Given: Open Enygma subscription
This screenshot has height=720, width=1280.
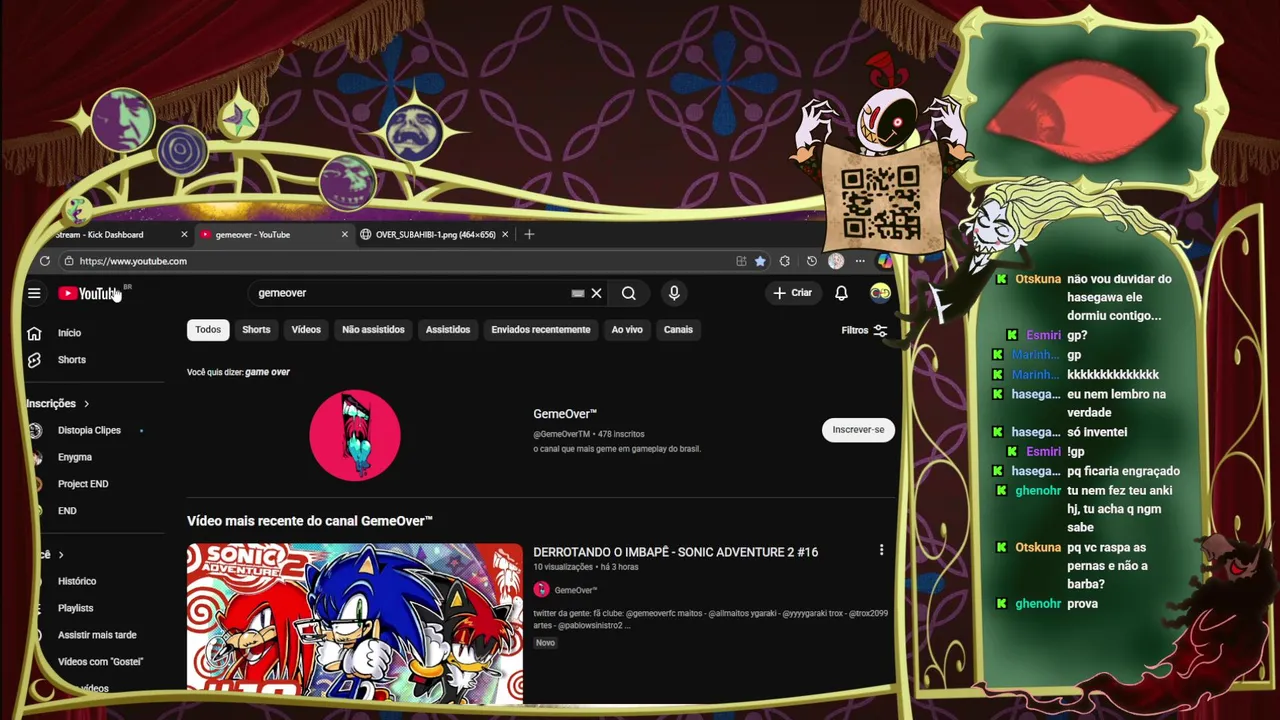Looking at the screenshot, I should [x=74, y=457].
